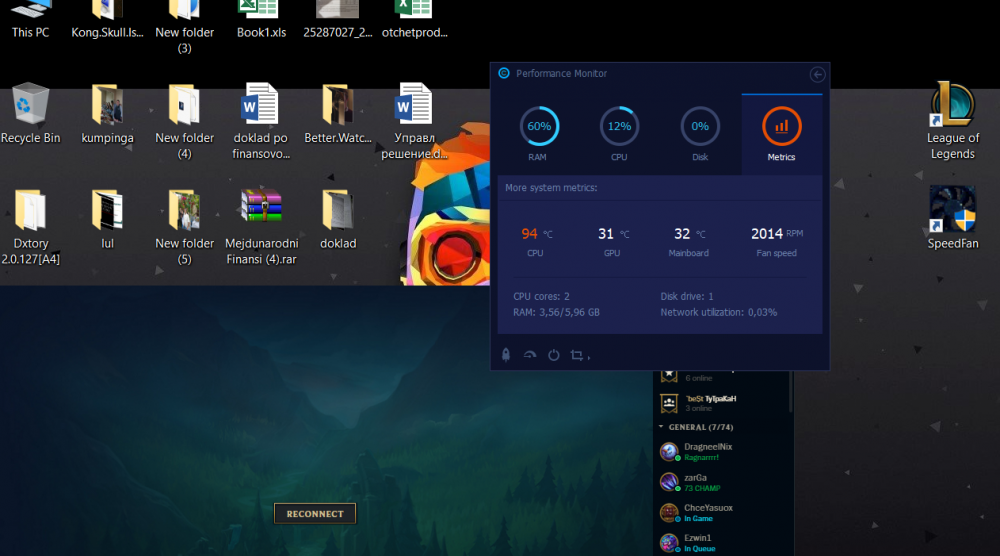Switch to the CPU 12% gauge

pos(619,126)
